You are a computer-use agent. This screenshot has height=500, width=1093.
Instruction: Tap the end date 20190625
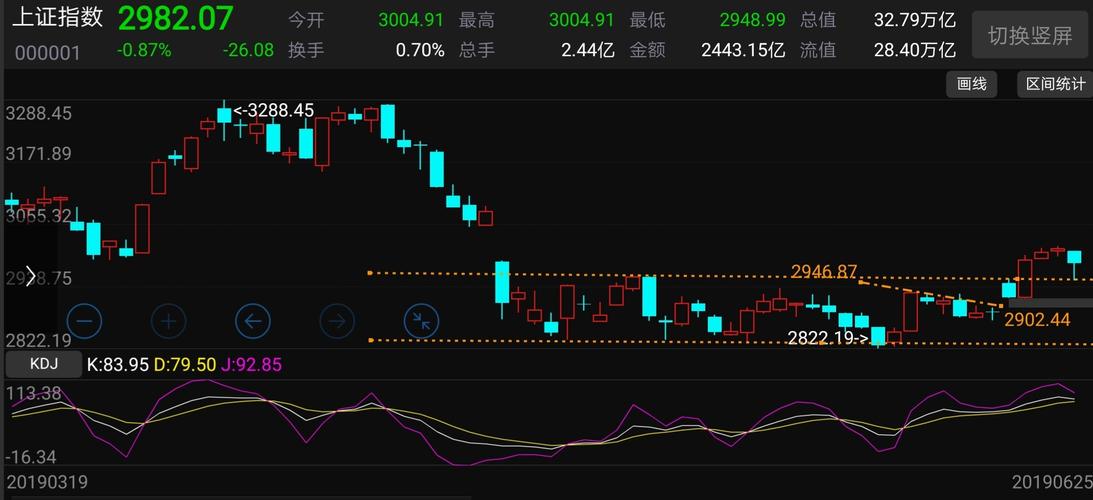pyautogui.click(x=1051, y=482)
